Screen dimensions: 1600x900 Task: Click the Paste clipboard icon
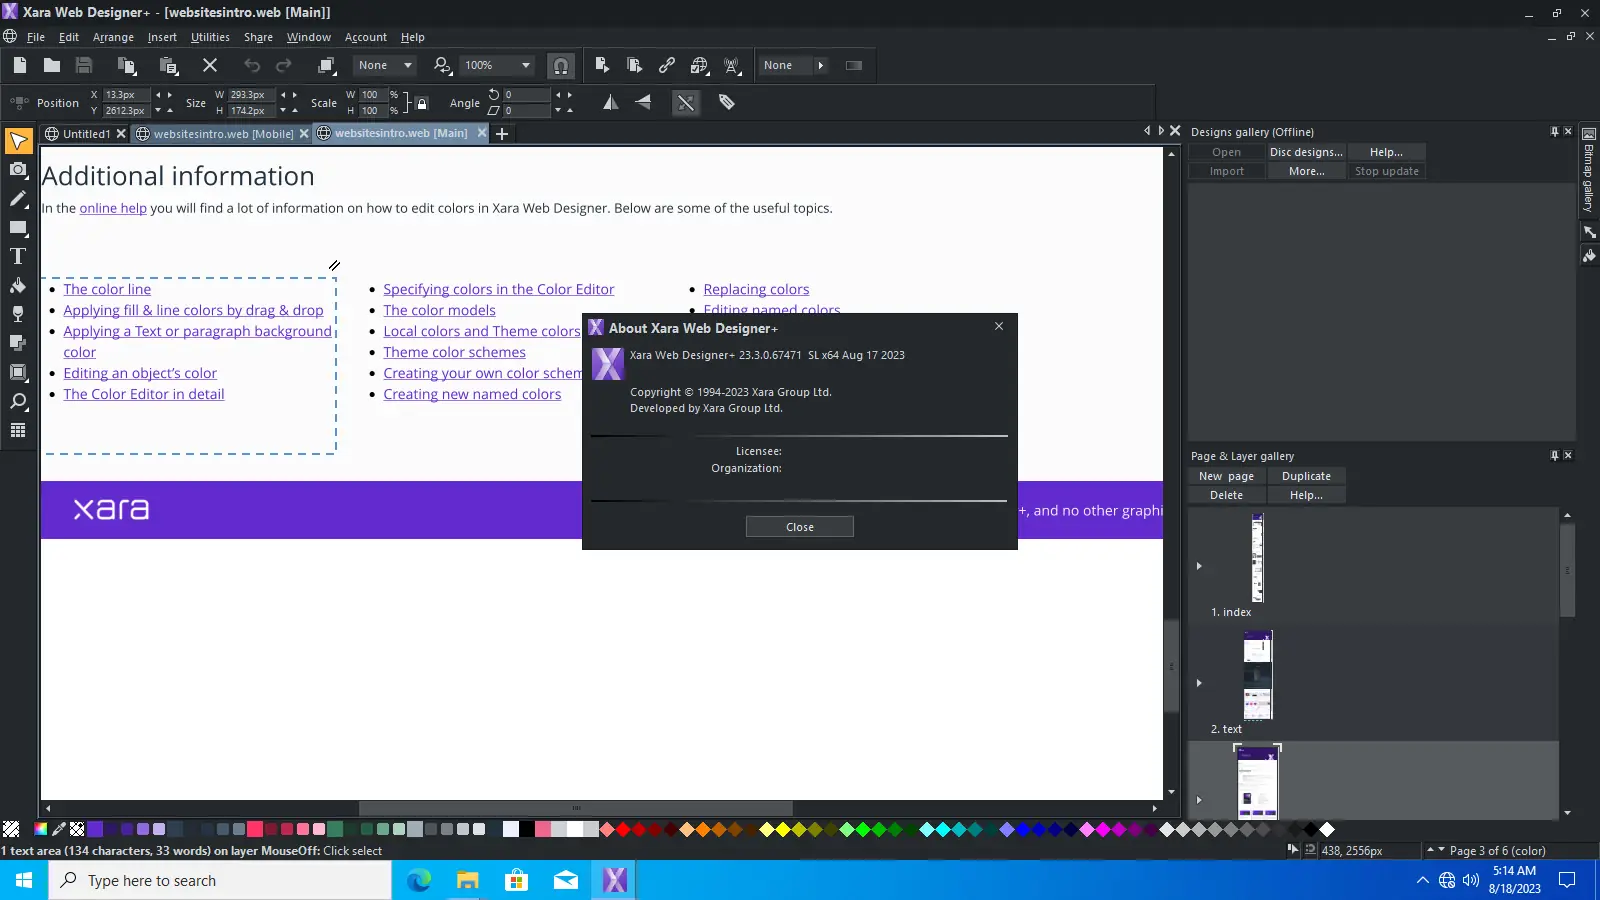[168, 66]
